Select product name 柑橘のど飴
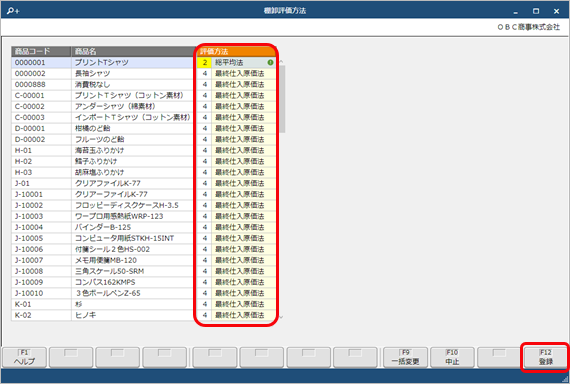570x384 pixels. (92, 128)
